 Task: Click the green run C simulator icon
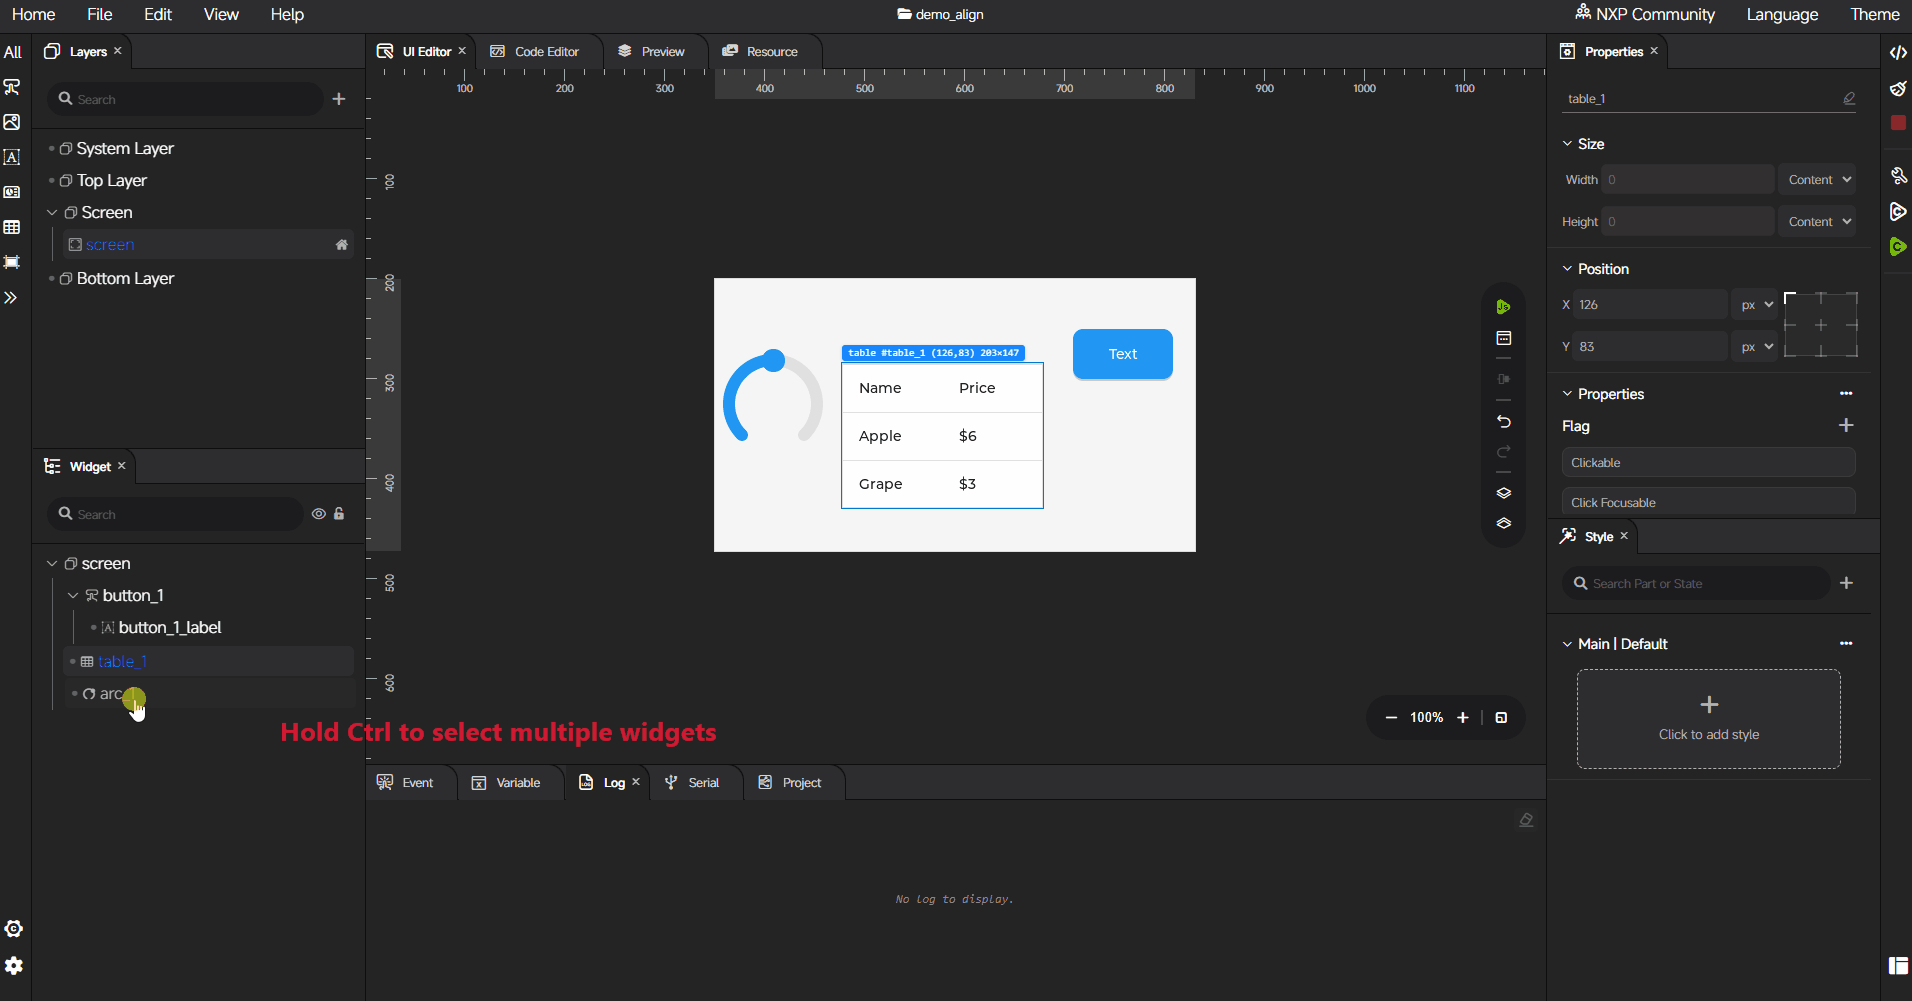[1898, 247]
